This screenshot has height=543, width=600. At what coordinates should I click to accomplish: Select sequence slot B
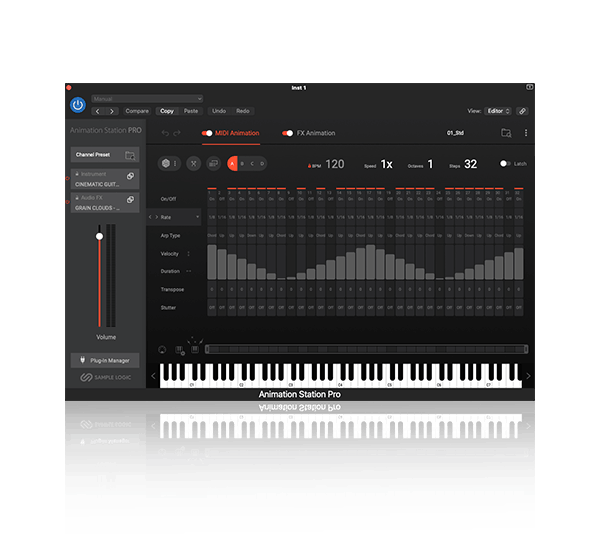[x=242, y=164]
